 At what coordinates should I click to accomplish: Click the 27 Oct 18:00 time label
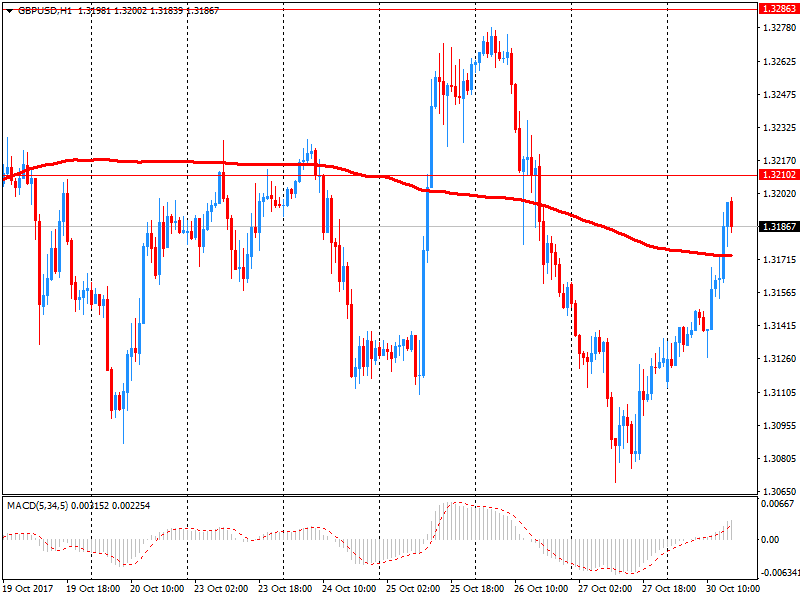[669, 588]
